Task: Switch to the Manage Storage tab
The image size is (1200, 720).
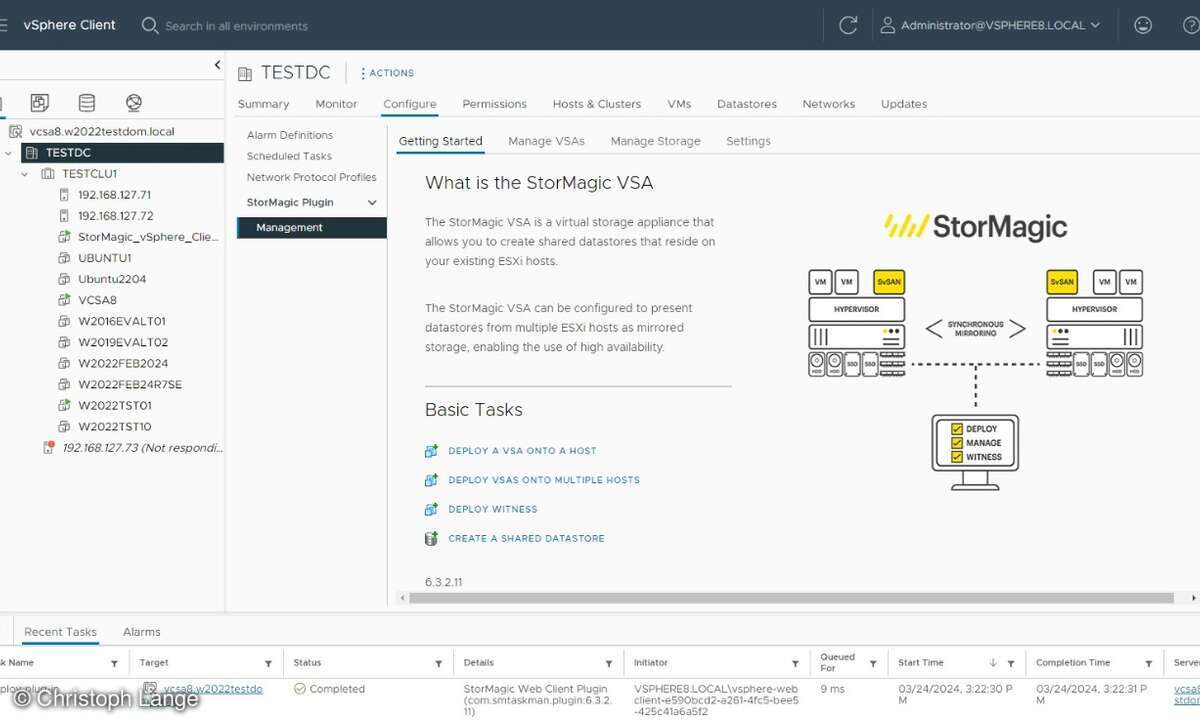Action: 656,141
